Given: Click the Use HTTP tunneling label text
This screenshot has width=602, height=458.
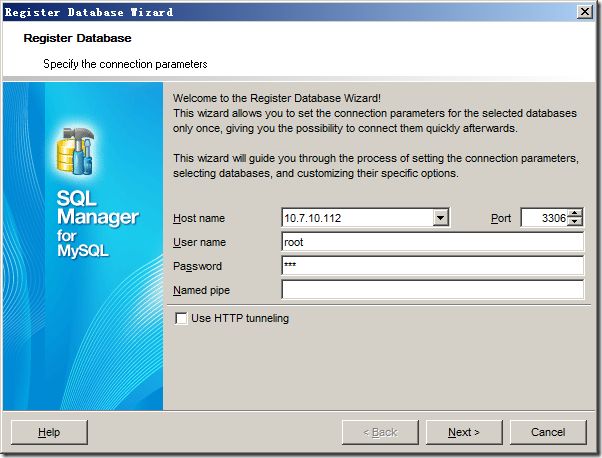Looking at the screenshot, I should tap(240, 318).
